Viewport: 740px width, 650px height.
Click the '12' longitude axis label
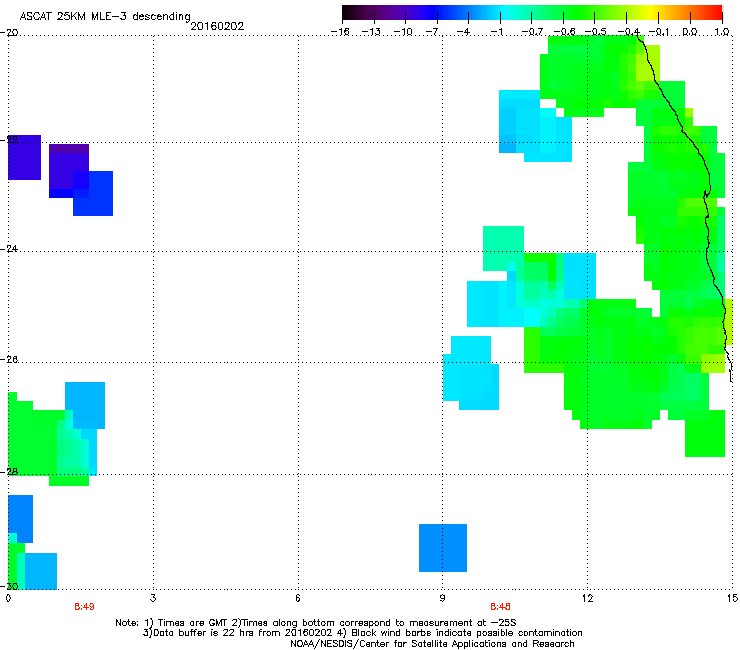click(x=587, y=599)
